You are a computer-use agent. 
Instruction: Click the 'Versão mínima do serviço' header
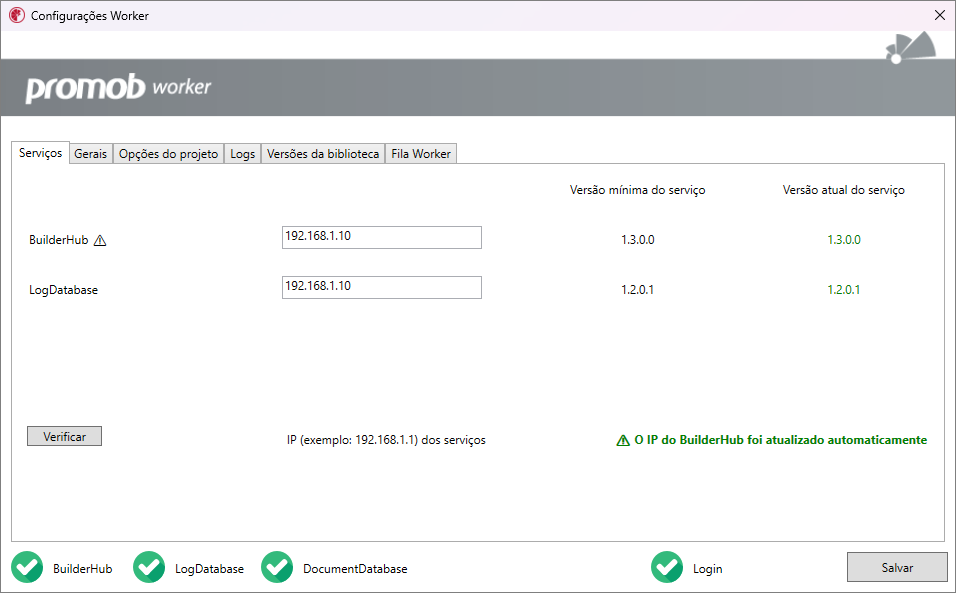(638, 190)
